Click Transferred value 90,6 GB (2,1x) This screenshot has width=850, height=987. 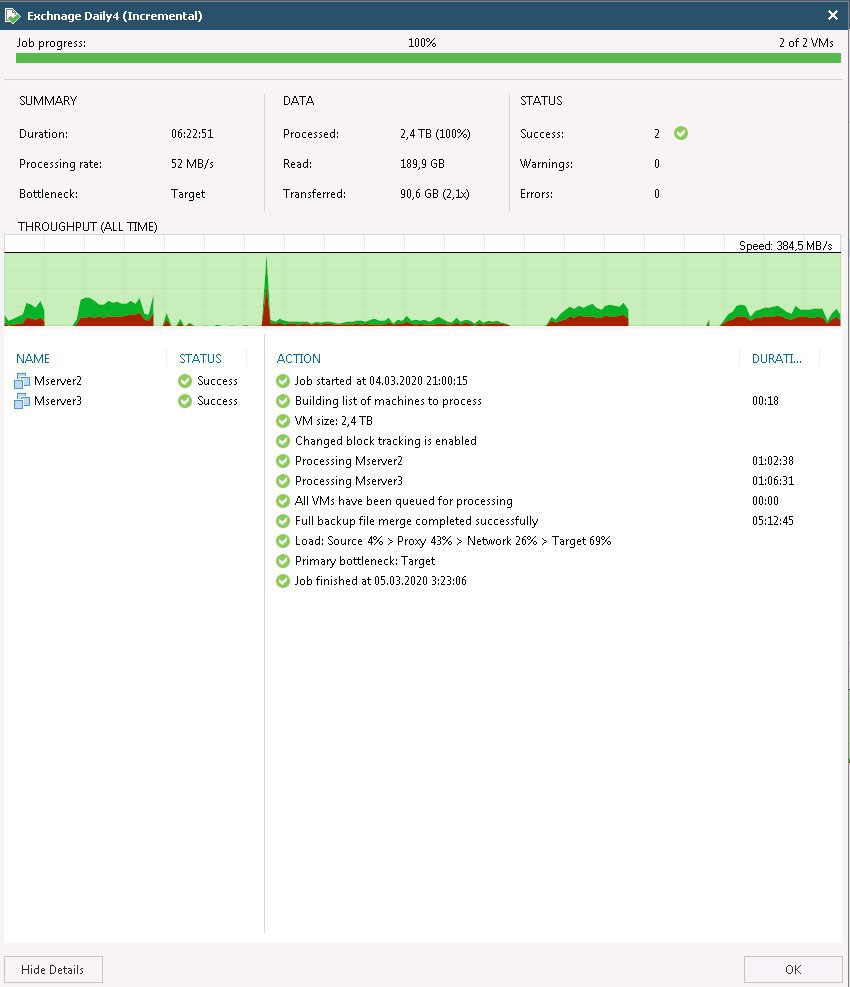[x=434, y=195]
